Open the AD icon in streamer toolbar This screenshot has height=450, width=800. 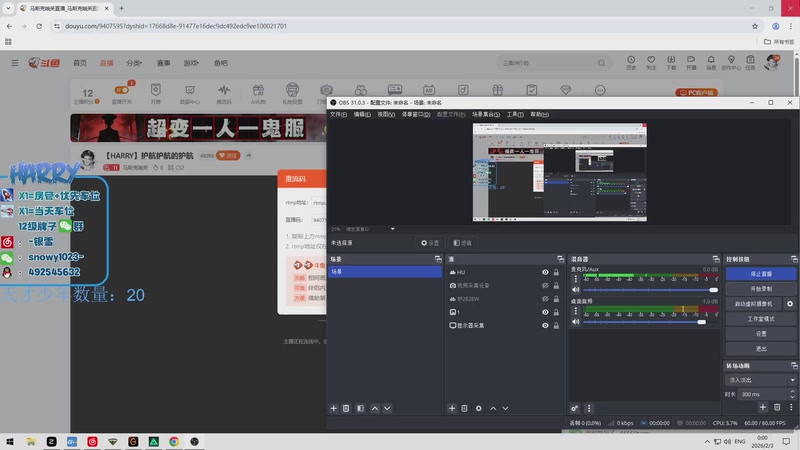(429, 90)
